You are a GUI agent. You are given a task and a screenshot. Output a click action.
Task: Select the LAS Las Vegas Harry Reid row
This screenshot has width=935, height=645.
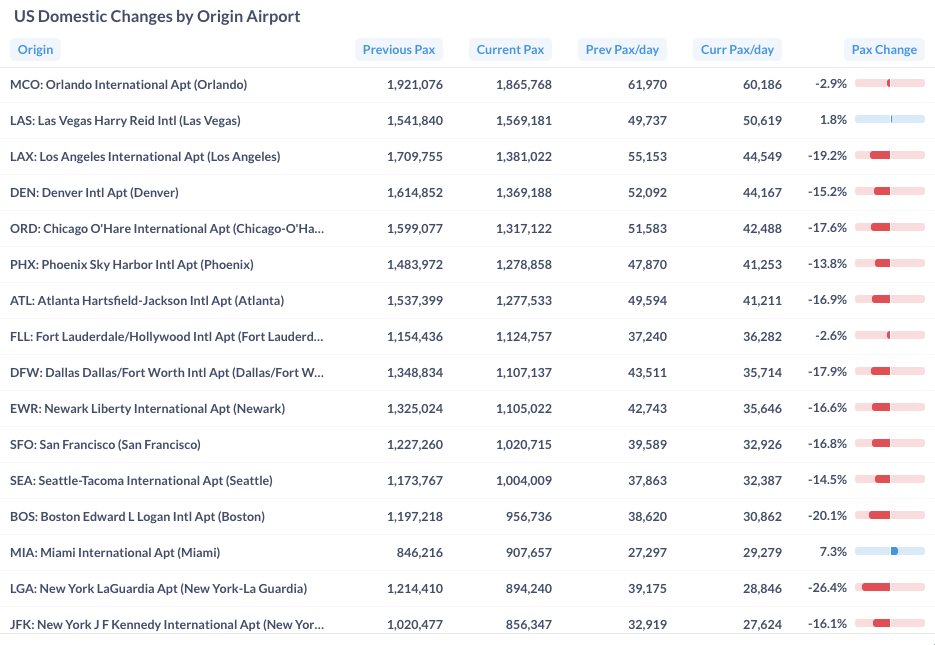(125, 121)
